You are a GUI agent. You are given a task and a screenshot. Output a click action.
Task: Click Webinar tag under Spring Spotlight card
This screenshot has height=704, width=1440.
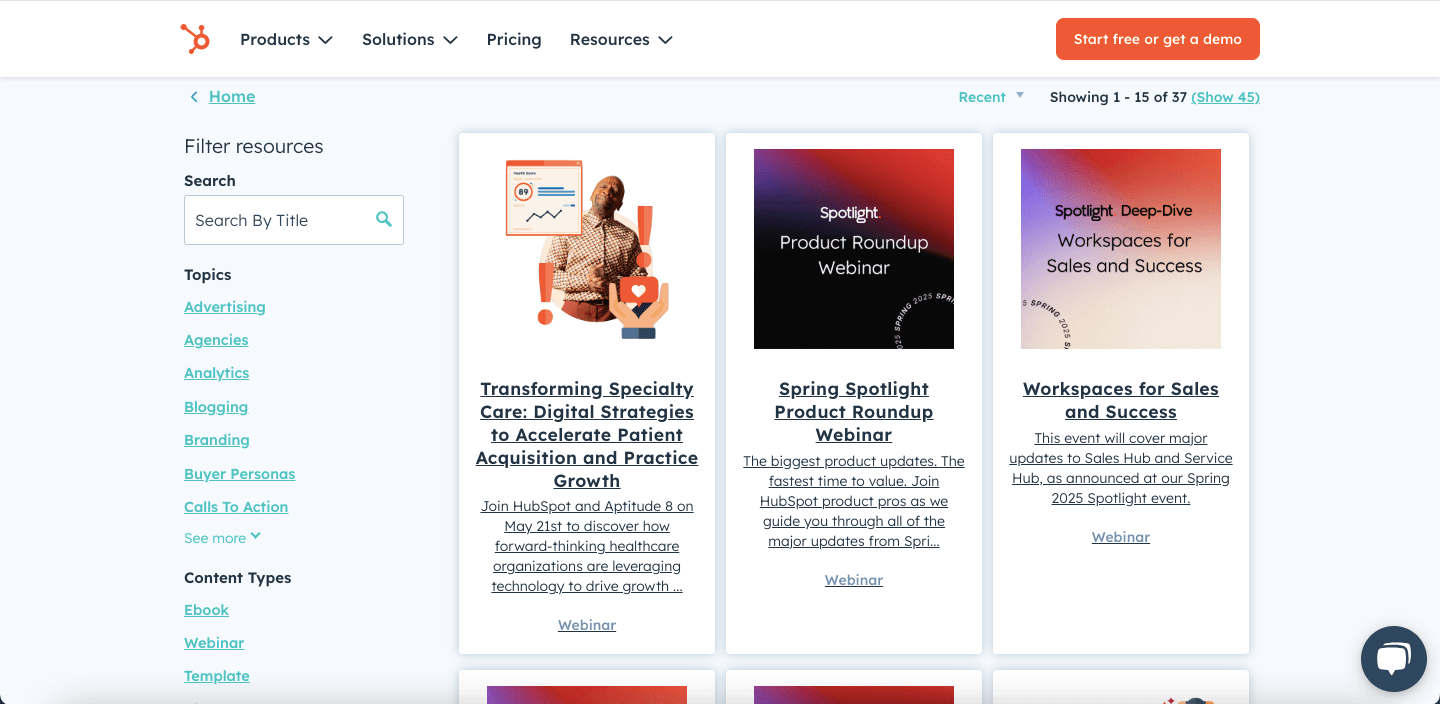pyautogui.click(x=854, y=580)
